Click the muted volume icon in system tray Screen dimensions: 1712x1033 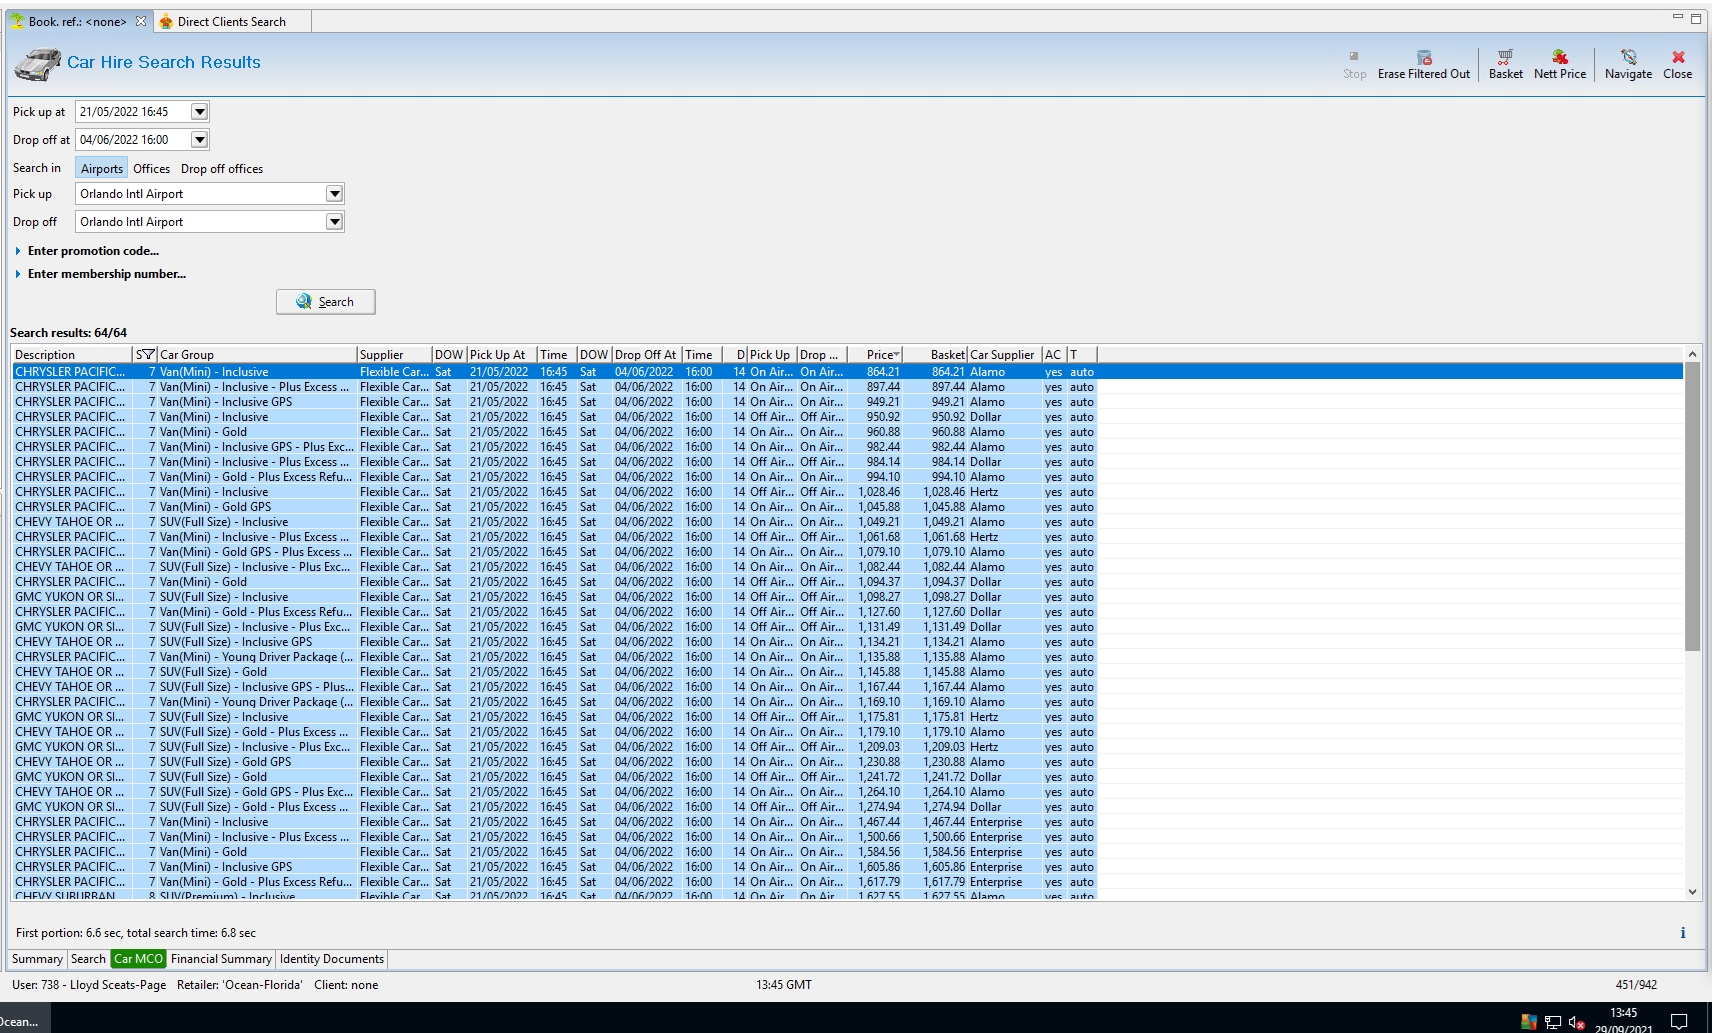pyautogui.click(x=1577, y=1022)
